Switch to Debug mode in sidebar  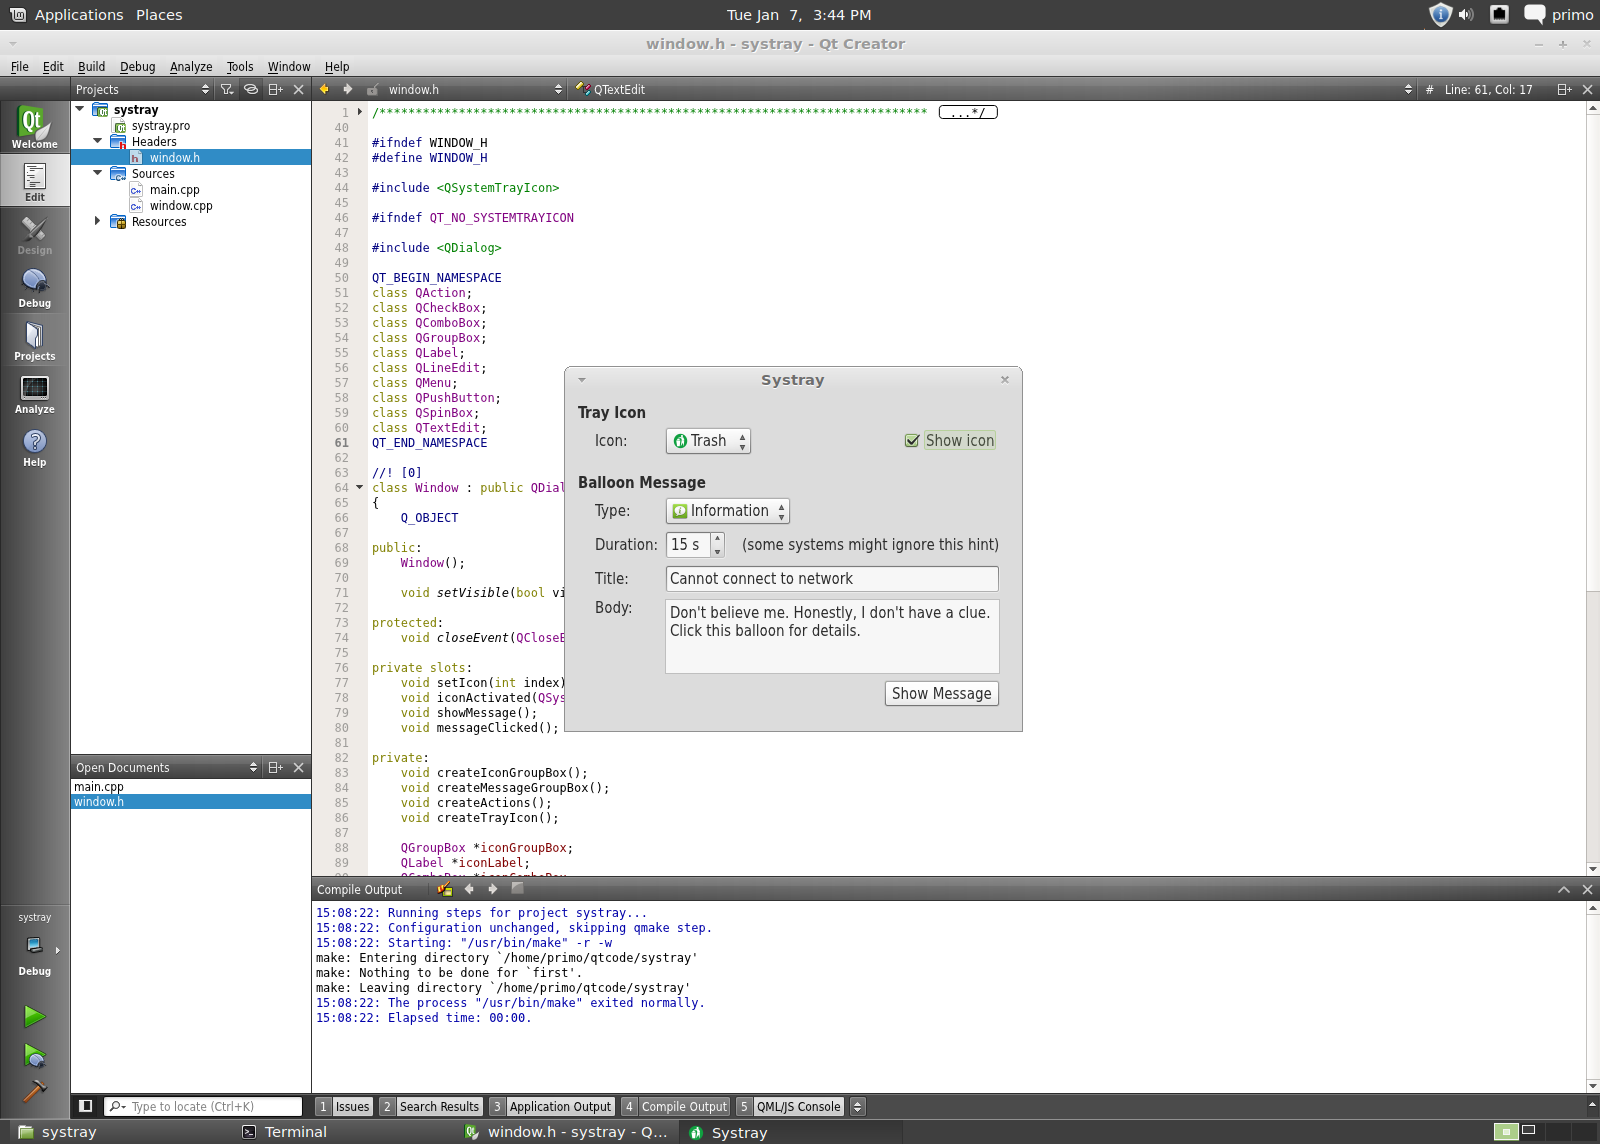(34, 288)
